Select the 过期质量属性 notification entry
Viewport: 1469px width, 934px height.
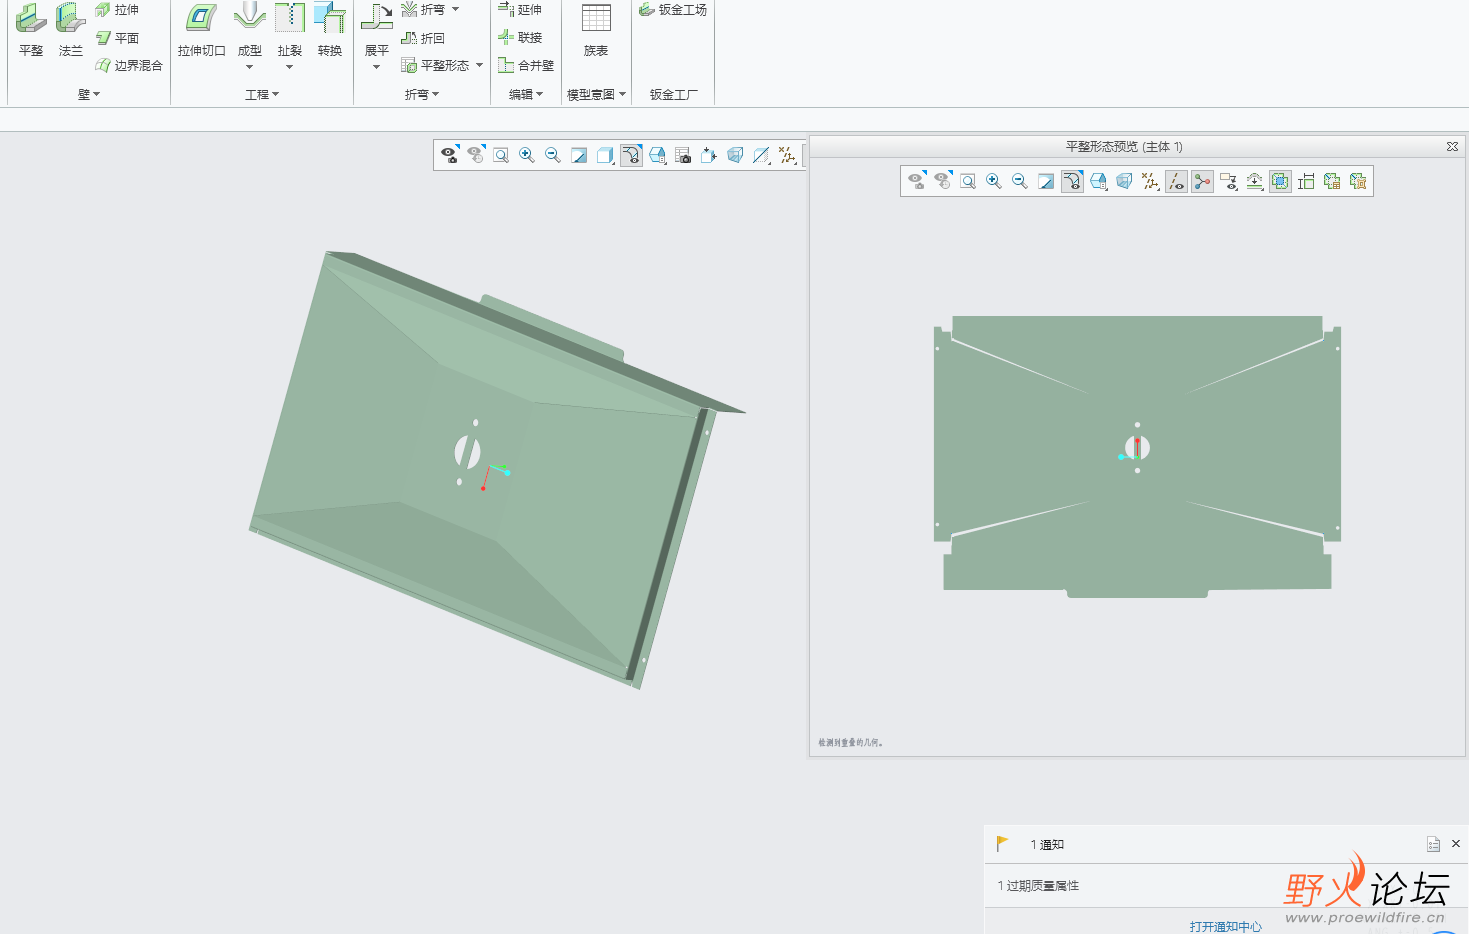(1038, 886)
